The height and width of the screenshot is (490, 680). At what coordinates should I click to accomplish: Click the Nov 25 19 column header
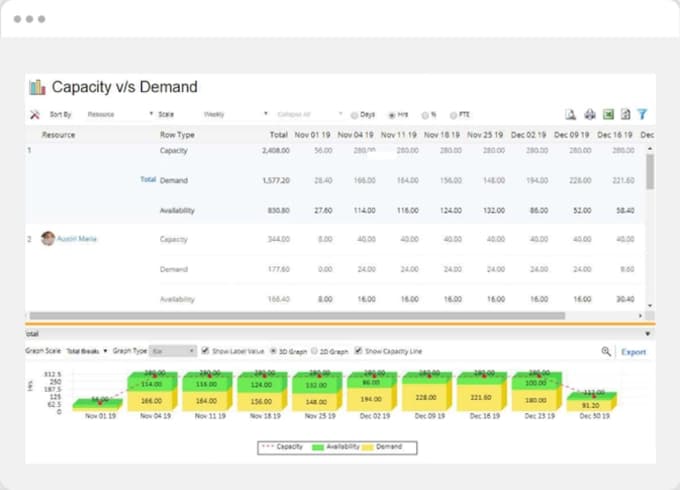[x=485, y=135]
